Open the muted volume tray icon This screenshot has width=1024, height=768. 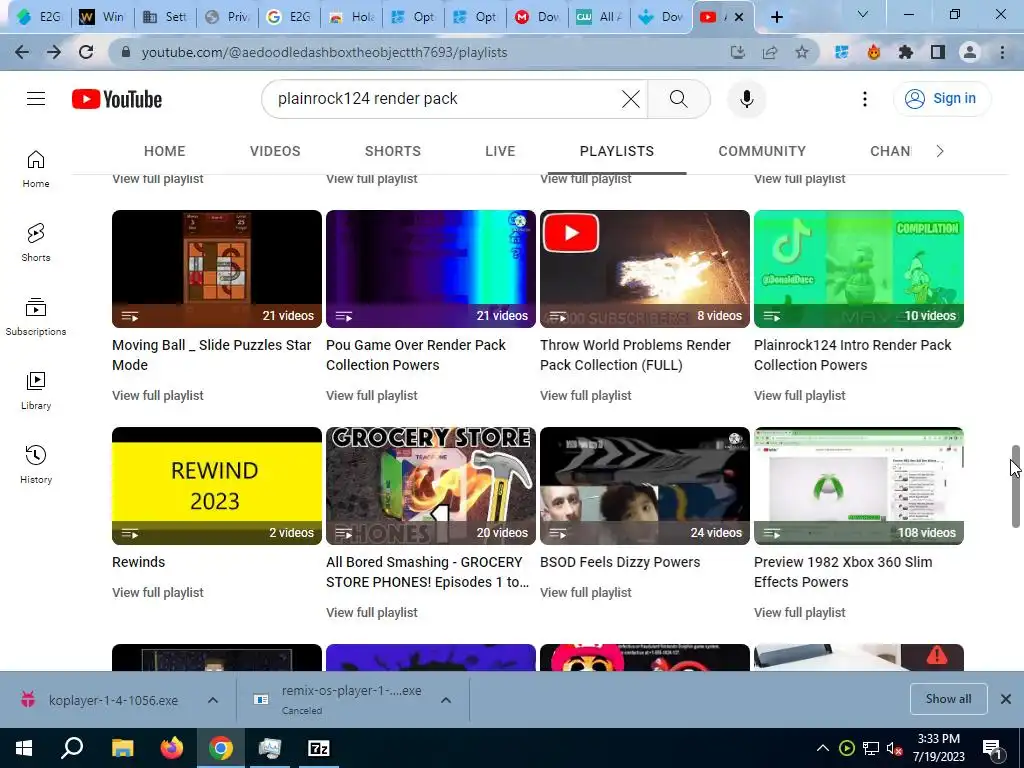coord(894,748)
